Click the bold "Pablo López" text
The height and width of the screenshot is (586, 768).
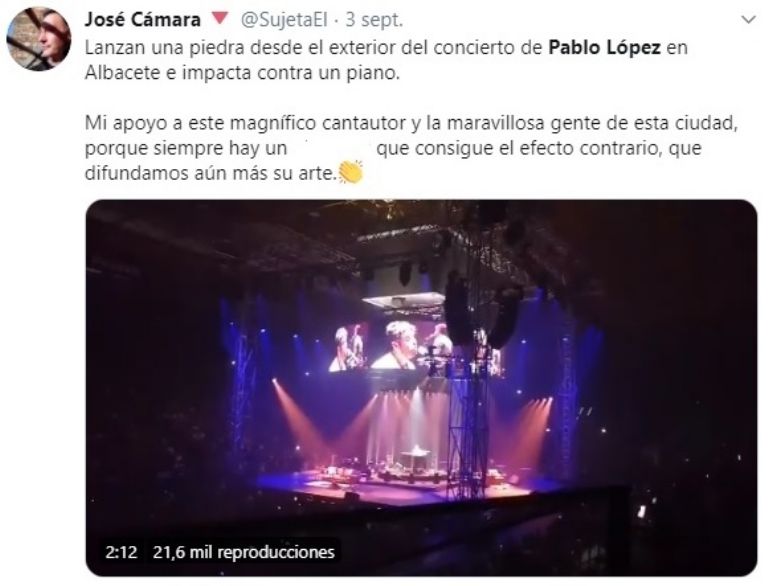604,48
